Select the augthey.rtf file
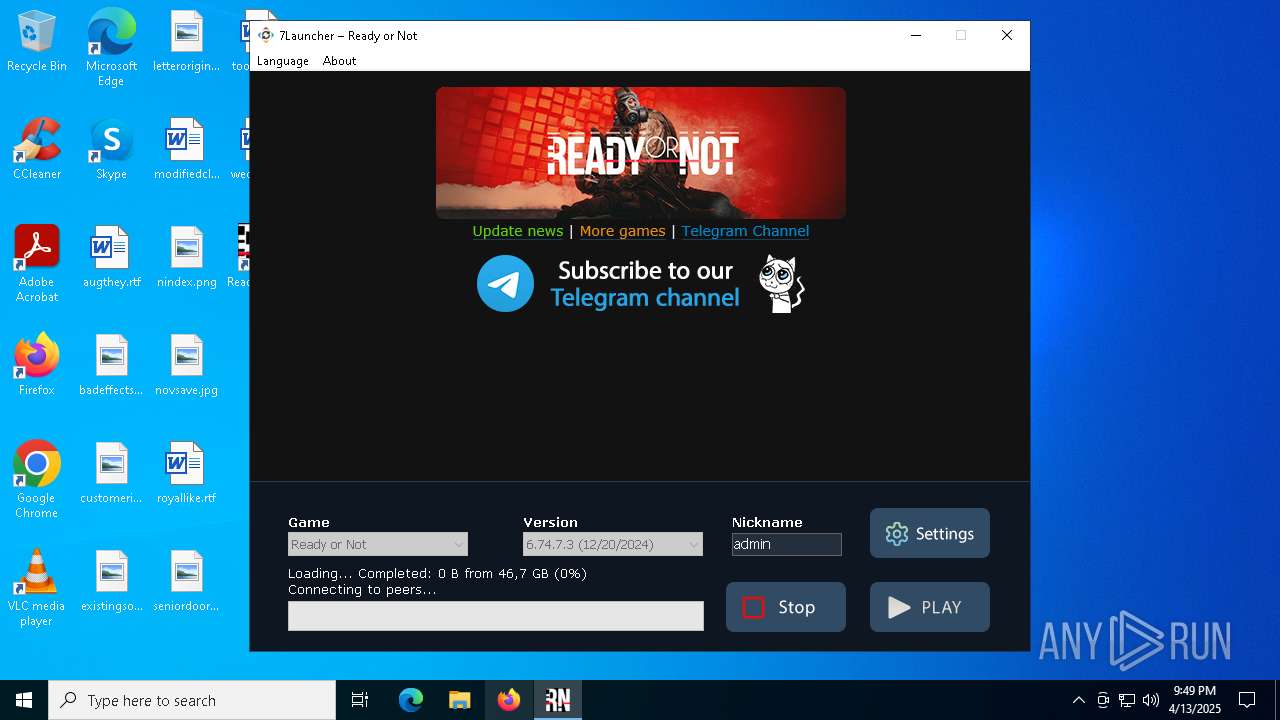 [x=111, y=258]
